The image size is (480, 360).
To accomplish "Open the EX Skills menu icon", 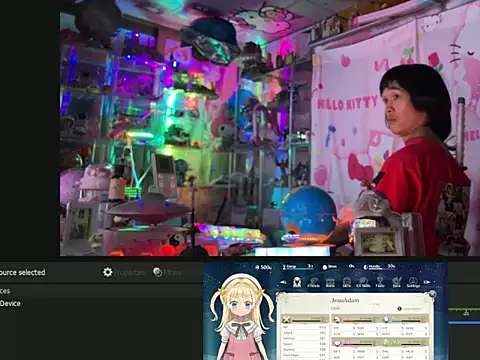I will [x=363, y=282].
